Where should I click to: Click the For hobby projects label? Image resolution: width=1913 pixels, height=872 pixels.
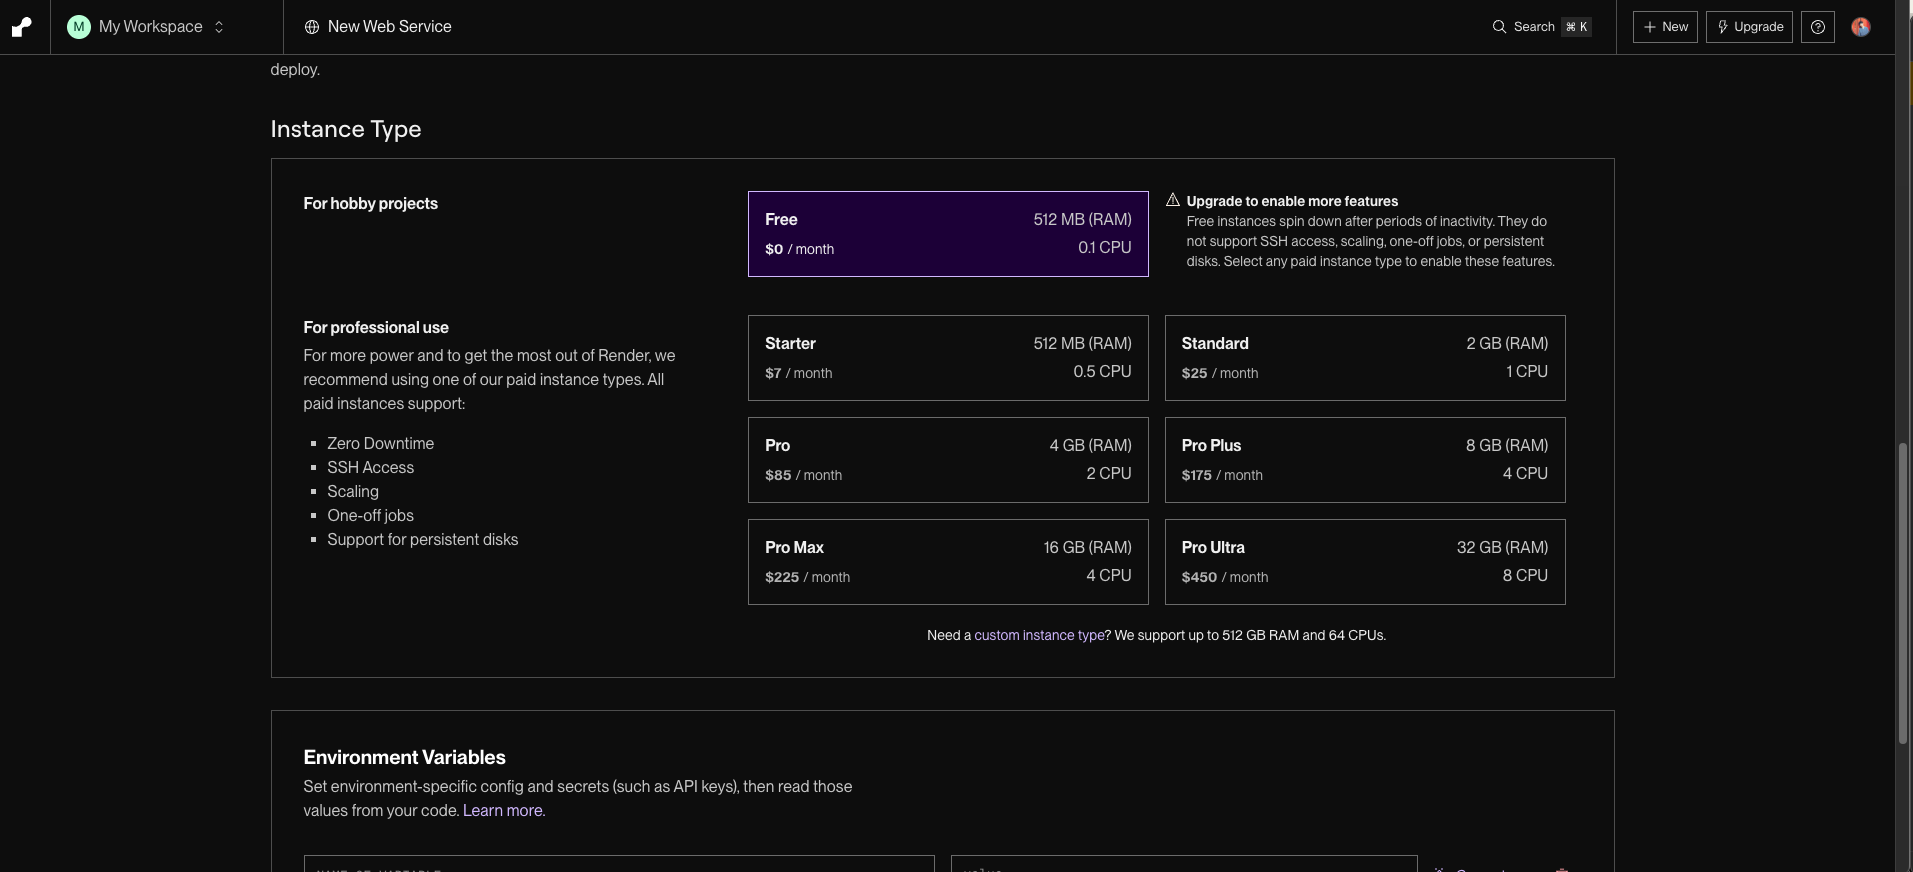pyautogui.click(x=371, y=203)
